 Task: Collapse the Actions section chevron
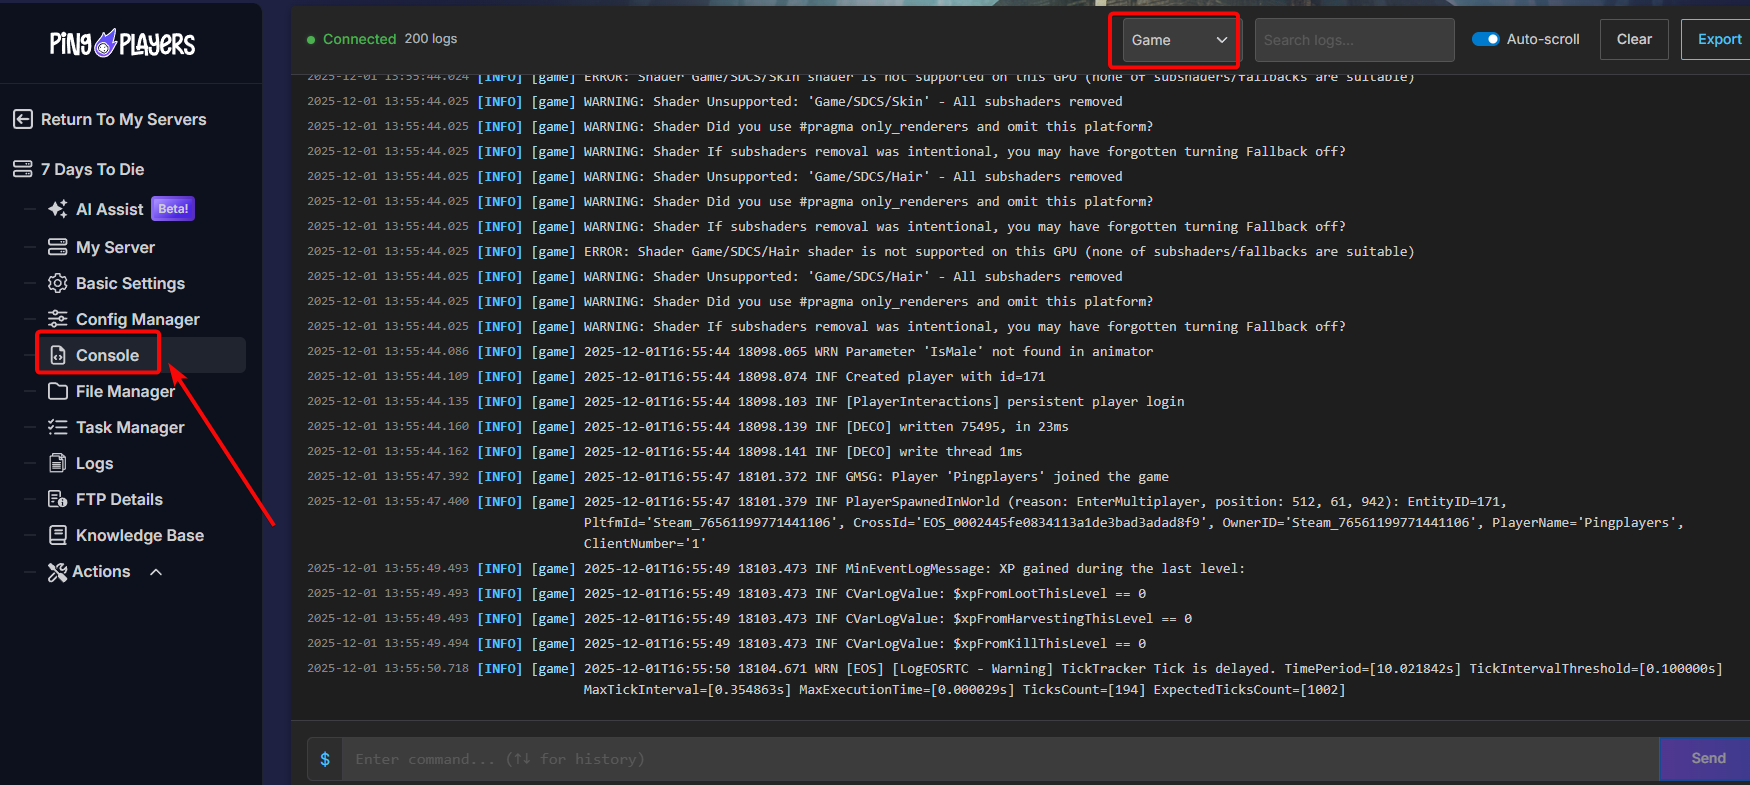pyautogui.click(x=156, y=572)
